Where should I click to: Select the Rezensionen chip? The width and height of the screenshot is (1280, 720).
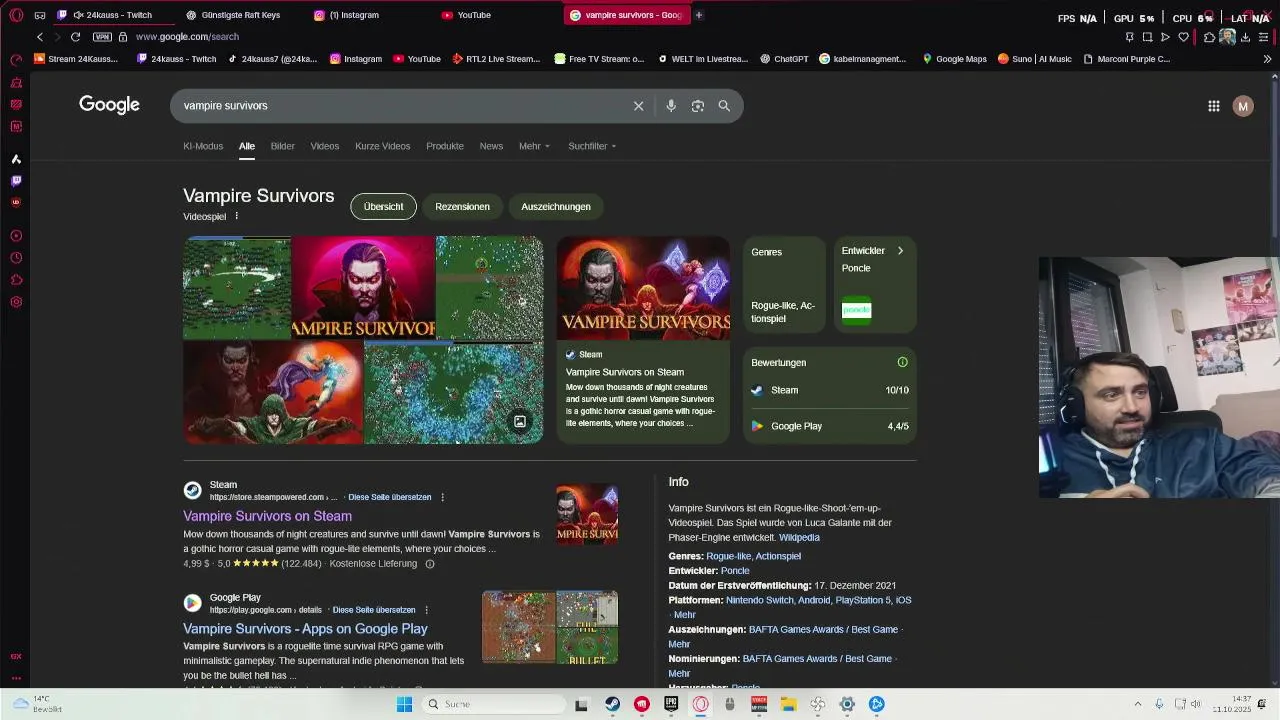tap(462, 207)
